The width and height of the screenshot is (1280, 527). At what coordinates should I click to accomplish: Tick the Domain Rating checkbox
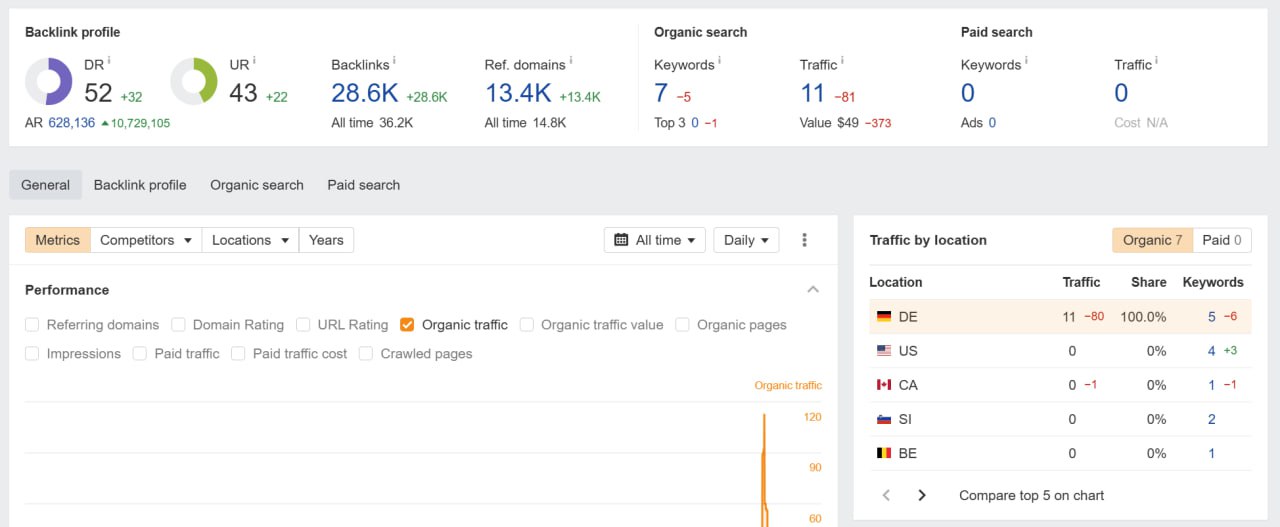pyautogui.click(x=178, y=325)
